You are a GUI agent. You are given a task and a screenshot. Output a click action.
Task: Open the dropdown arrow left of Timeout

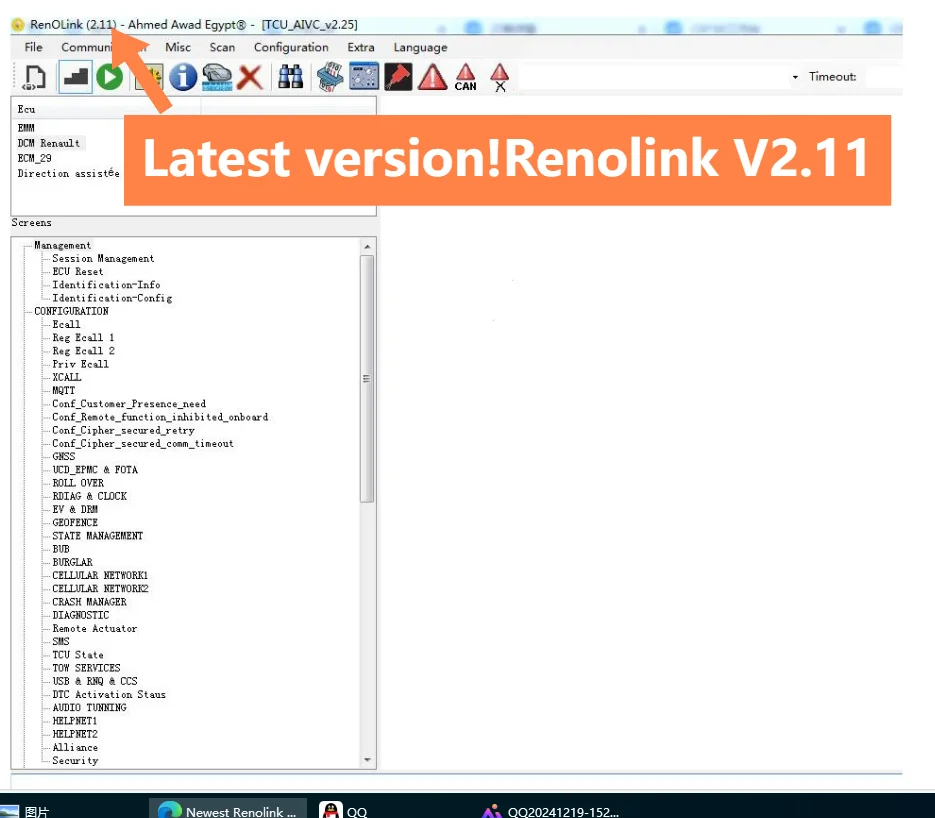pos(795,77)
